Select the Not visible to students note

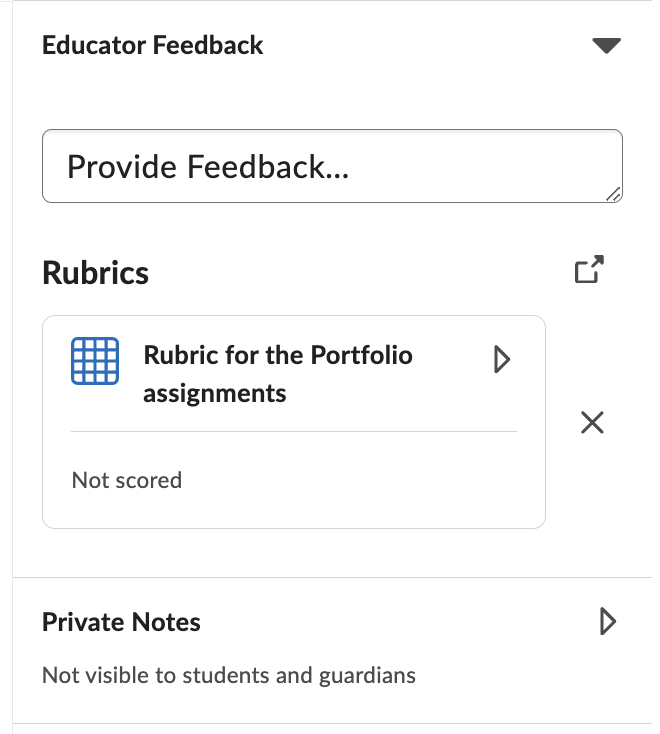229,675
